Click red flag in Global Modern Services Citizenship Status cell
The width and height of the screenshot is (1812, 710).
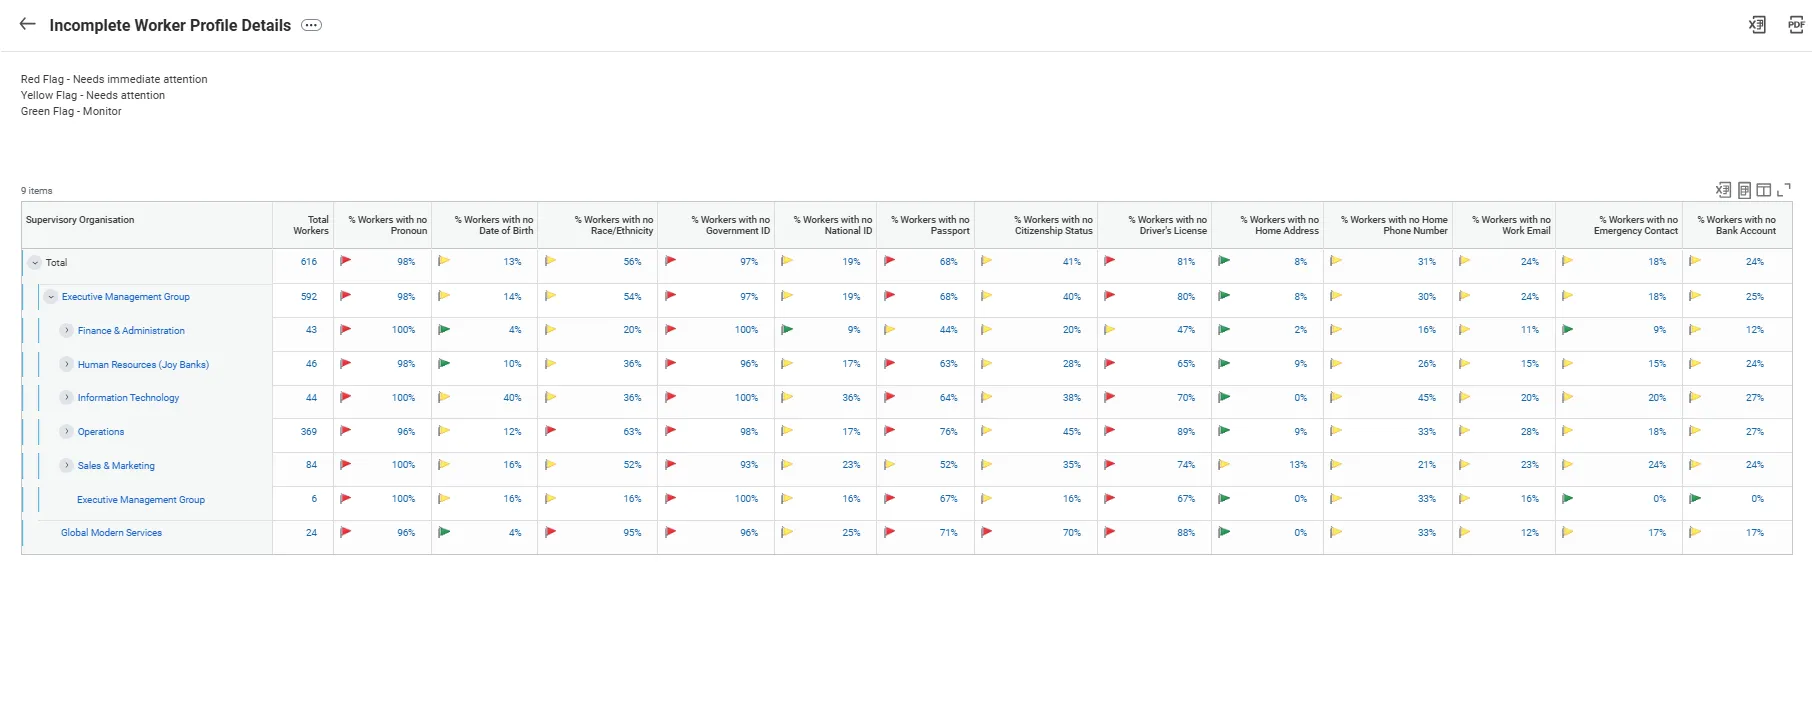click(x=986, y=532)
